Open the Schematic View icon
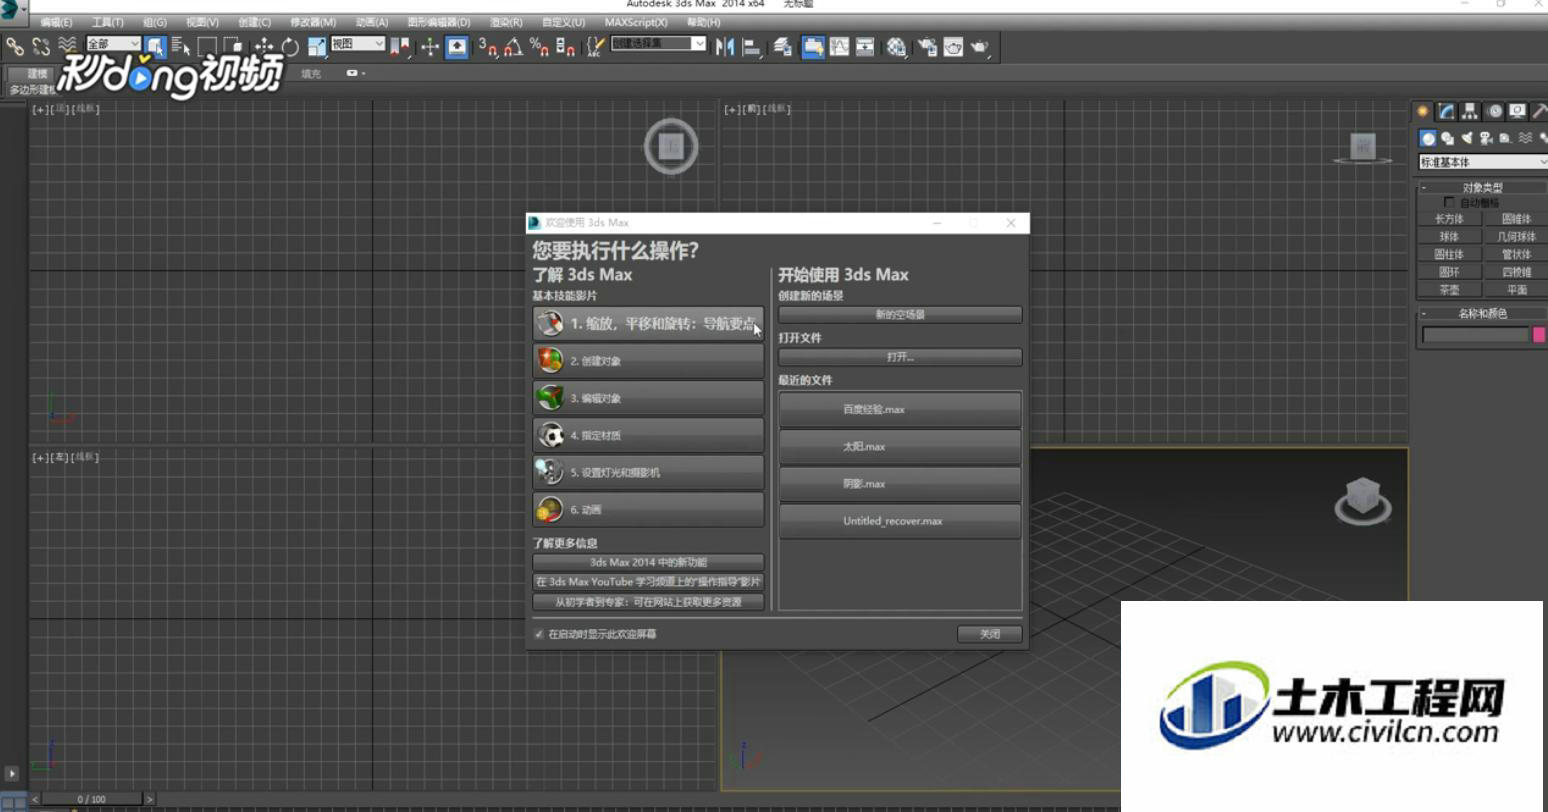1548x812 pixels. click(865, 46)
